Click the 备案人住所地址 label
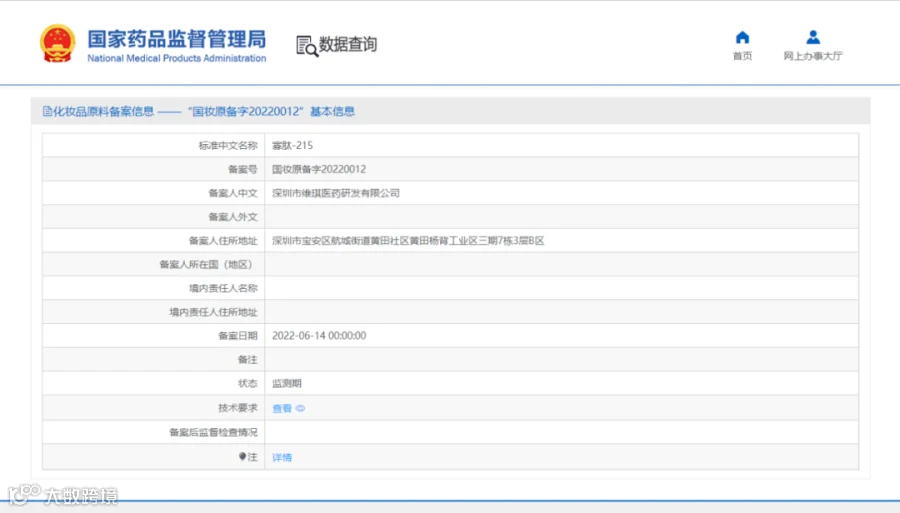 (223, 240)
